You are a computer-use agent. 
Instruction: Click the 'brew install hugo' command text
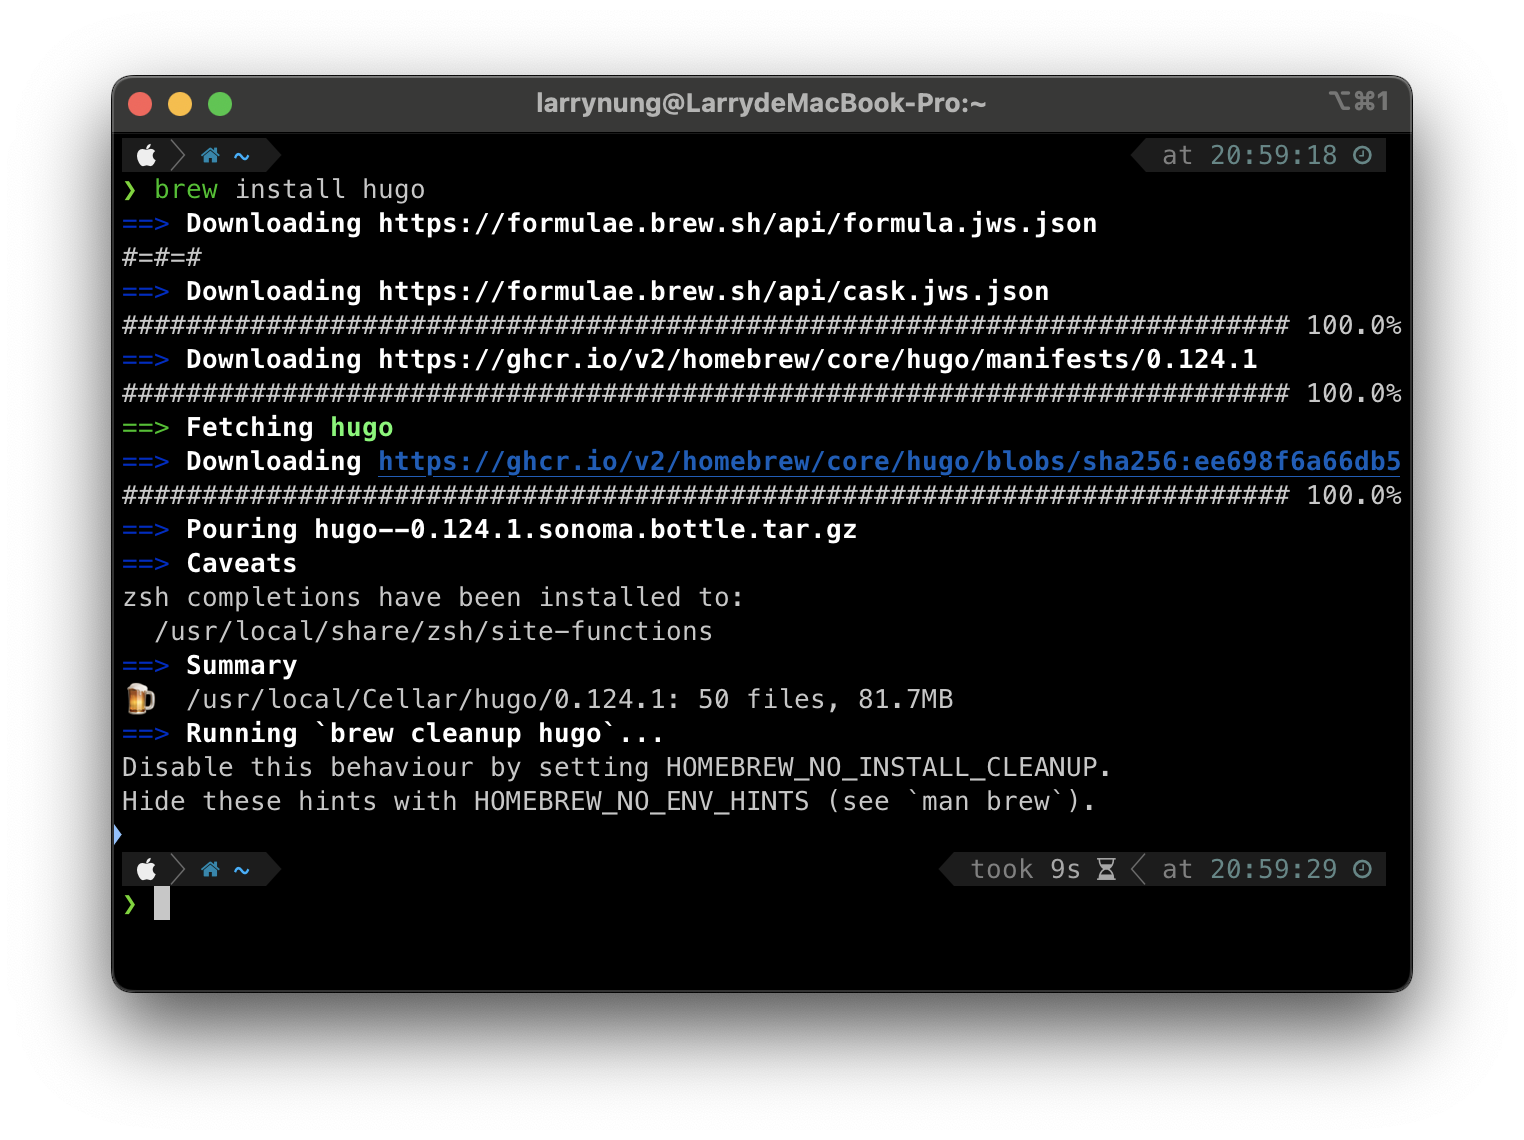pos(290,189)
